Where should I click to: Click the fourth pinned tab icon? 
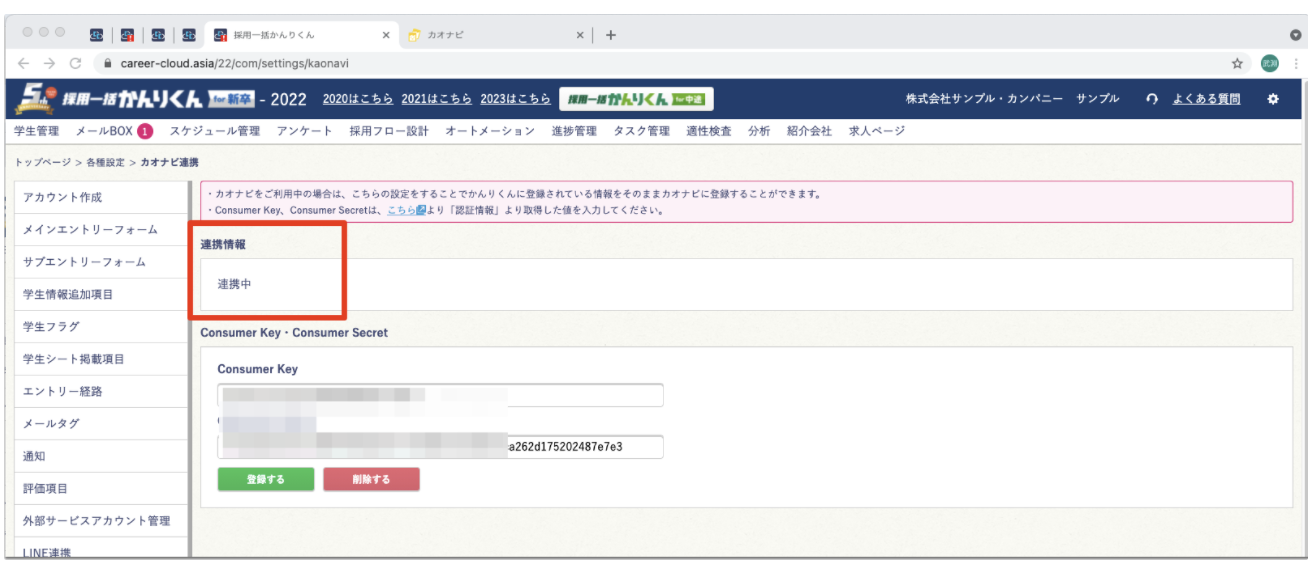(189, 34)
